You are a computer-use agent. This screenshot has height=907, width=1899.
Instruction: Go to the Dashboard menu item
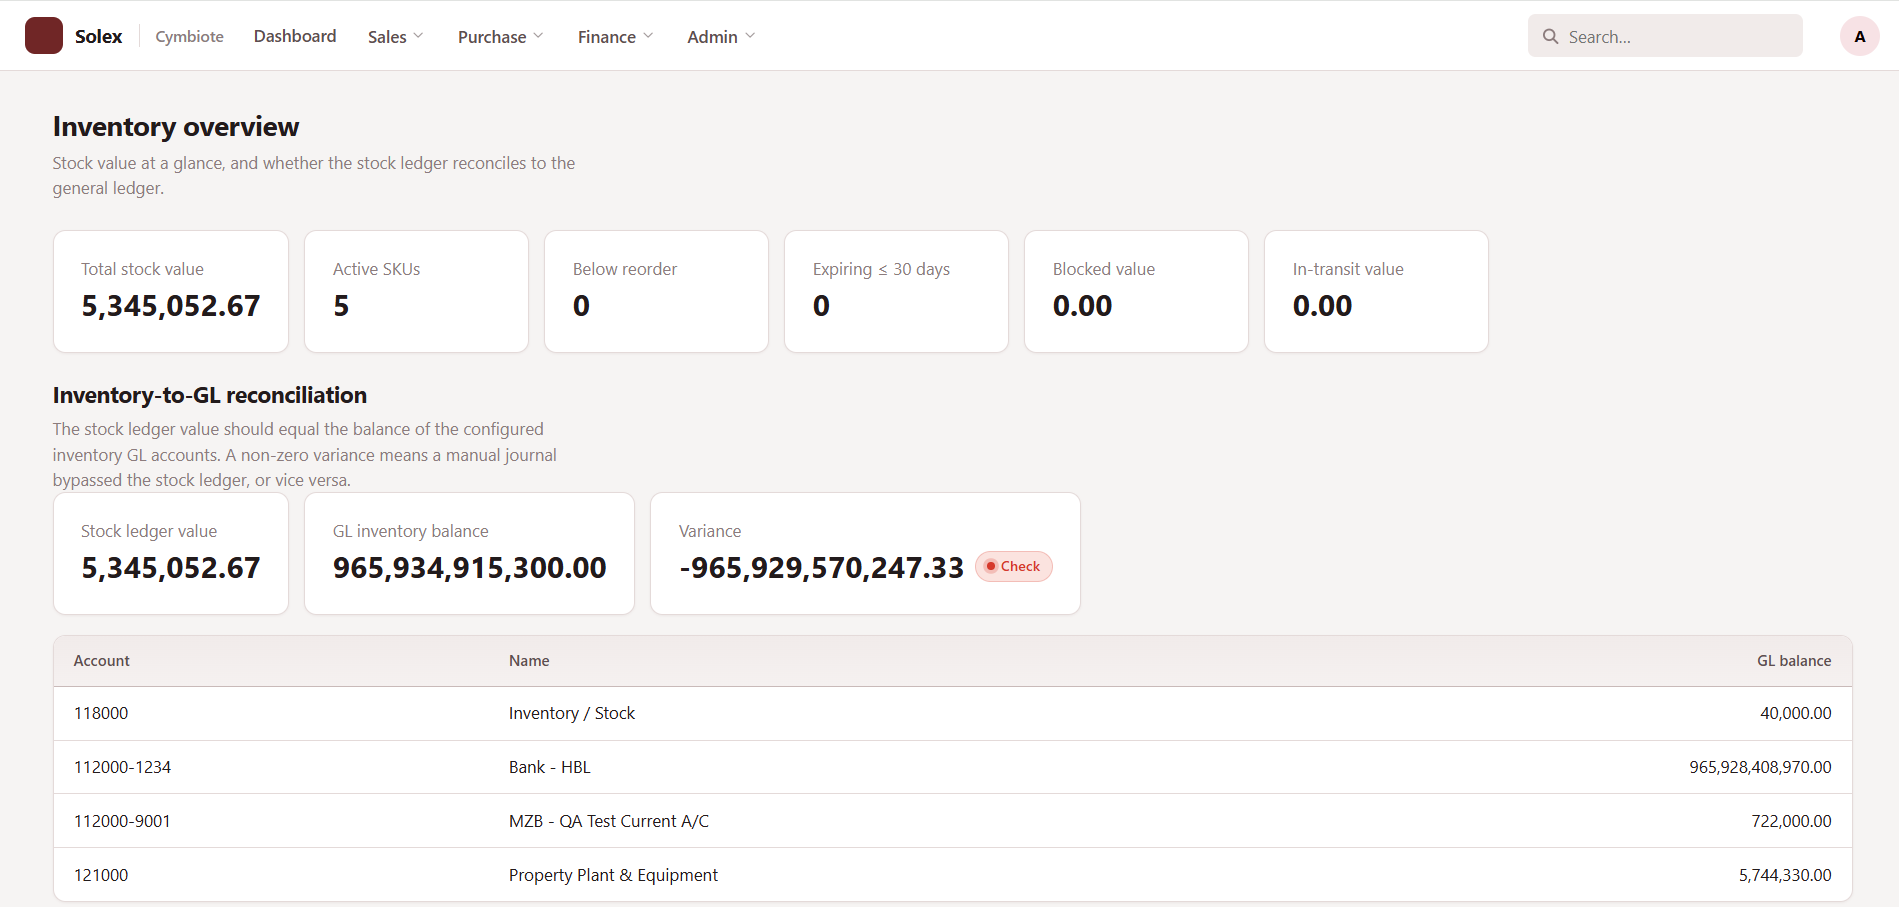click(x=295, y=36)
